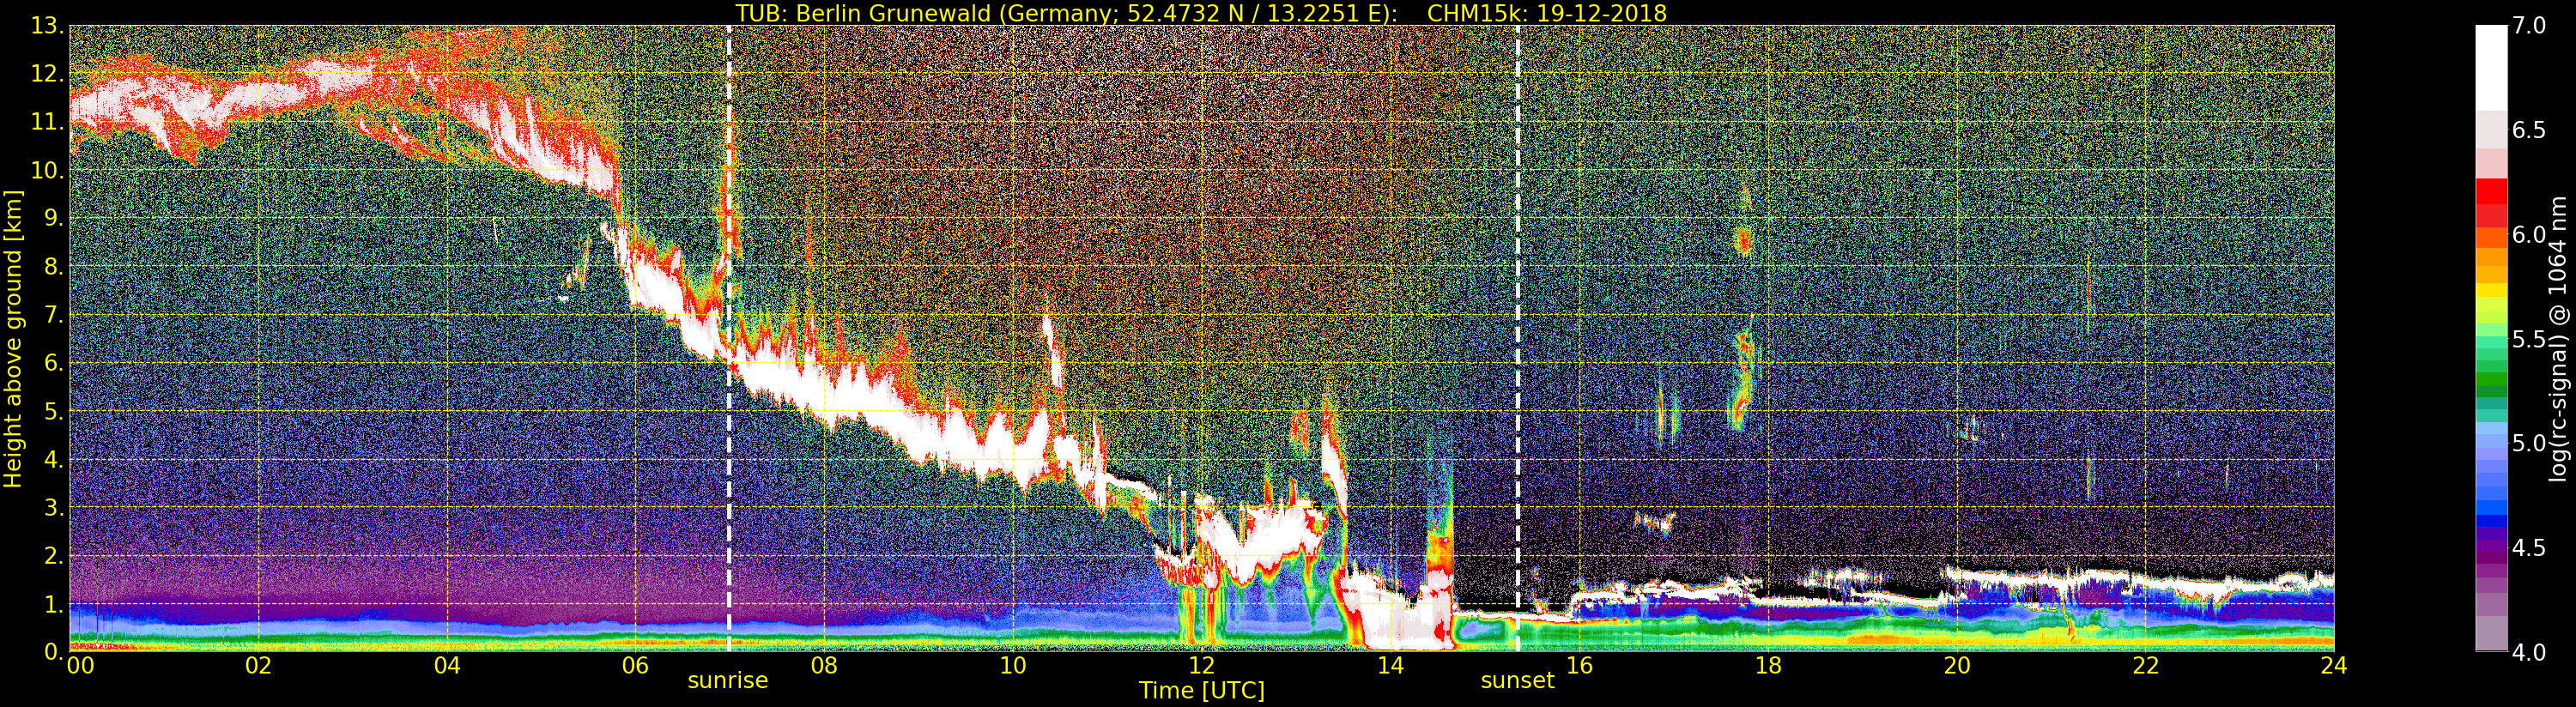This screenshot has height=707, width=2576.
Task: Click the time axis tick label '14'
Action: [x=1390, y=666]
